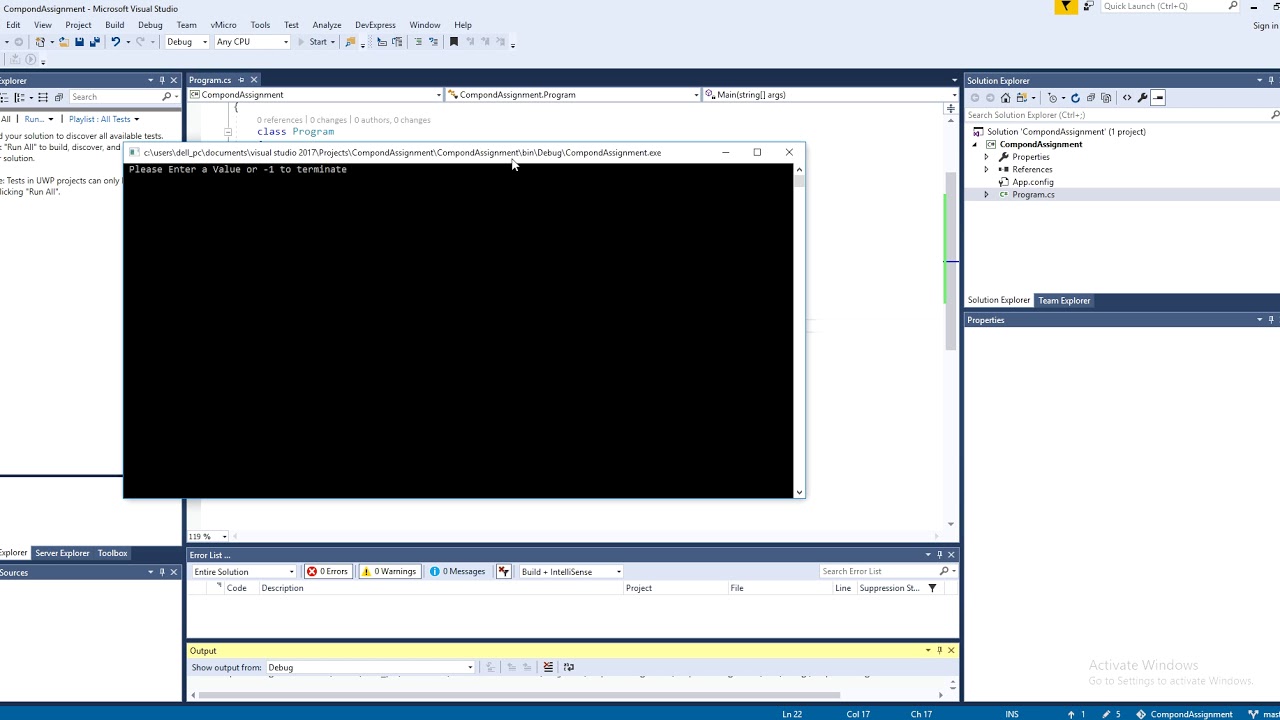1280x720 pixels.
Task: Click the Sign in link
Action: coord(1266,26)
